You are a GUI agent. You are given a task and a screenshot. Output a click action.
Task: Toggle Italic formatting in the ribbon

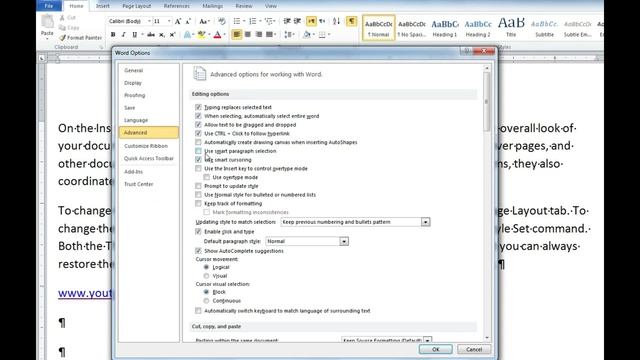coord(124,35)
